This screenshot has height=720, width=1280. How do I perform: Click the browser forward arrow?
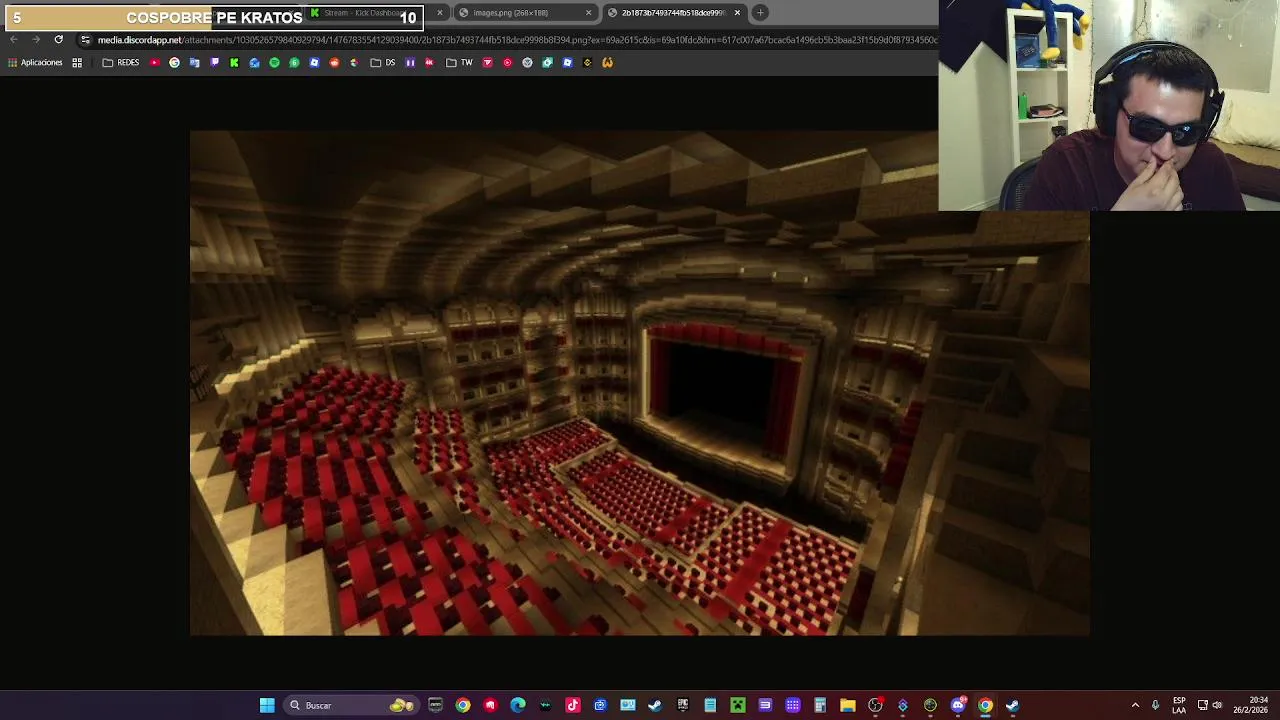[36, 40]
